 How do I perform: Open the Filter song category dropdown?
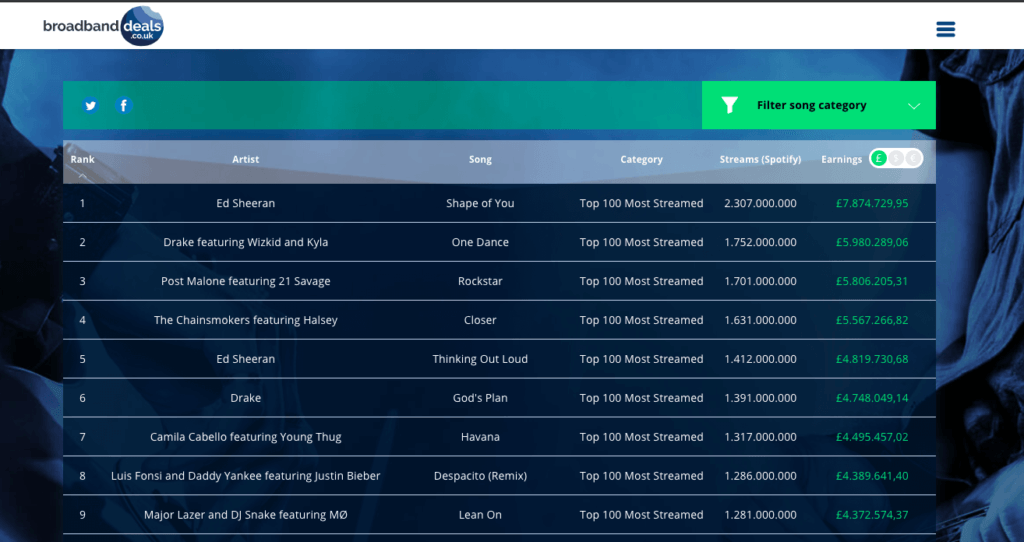[818, 105]
